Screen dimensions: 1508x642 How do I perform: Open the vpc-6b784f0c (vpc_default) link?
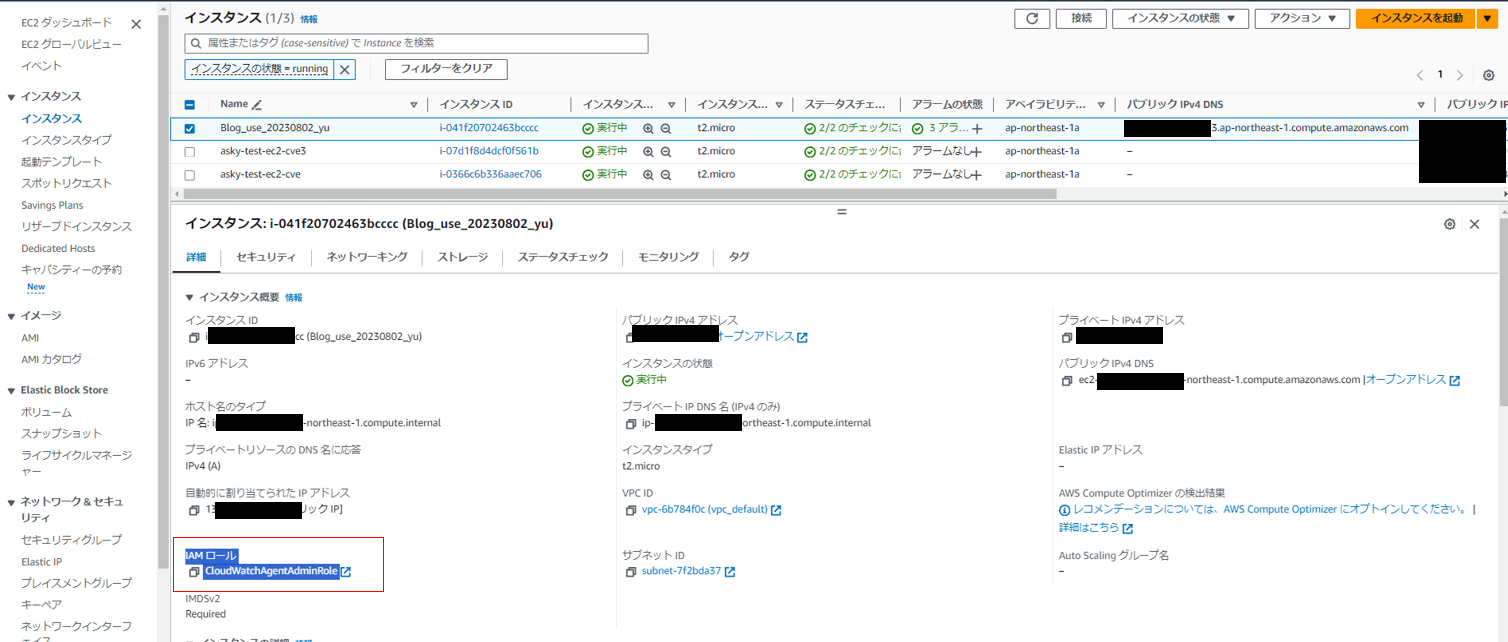711,509
